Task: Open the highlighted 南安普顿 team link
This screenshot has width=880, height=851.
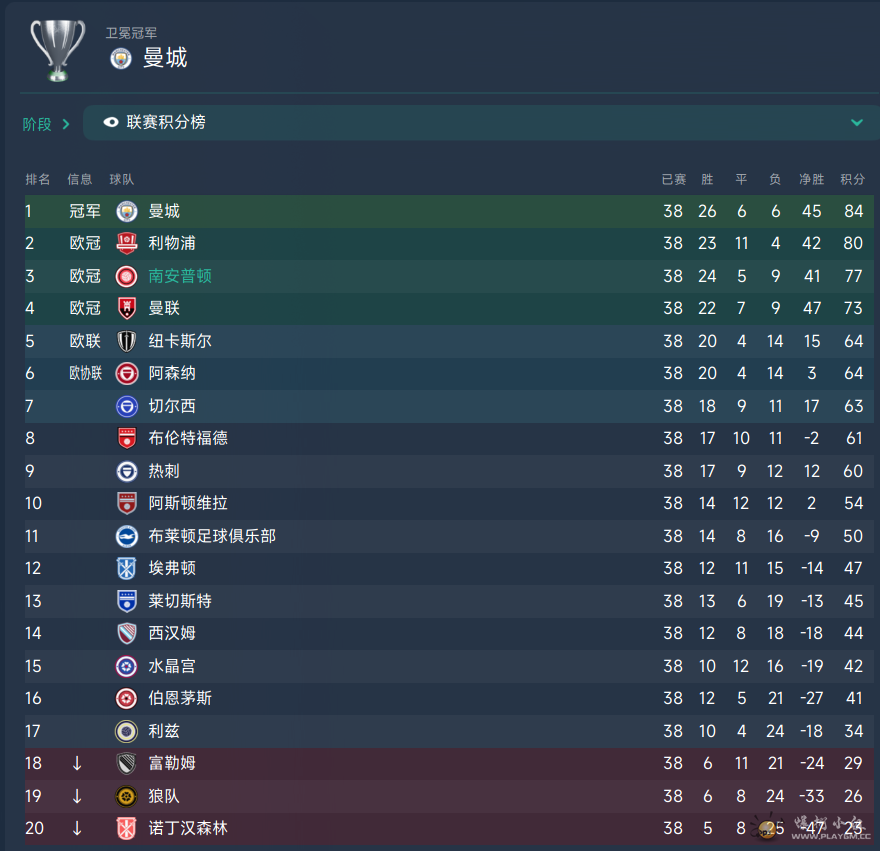Action: (180, 276)
